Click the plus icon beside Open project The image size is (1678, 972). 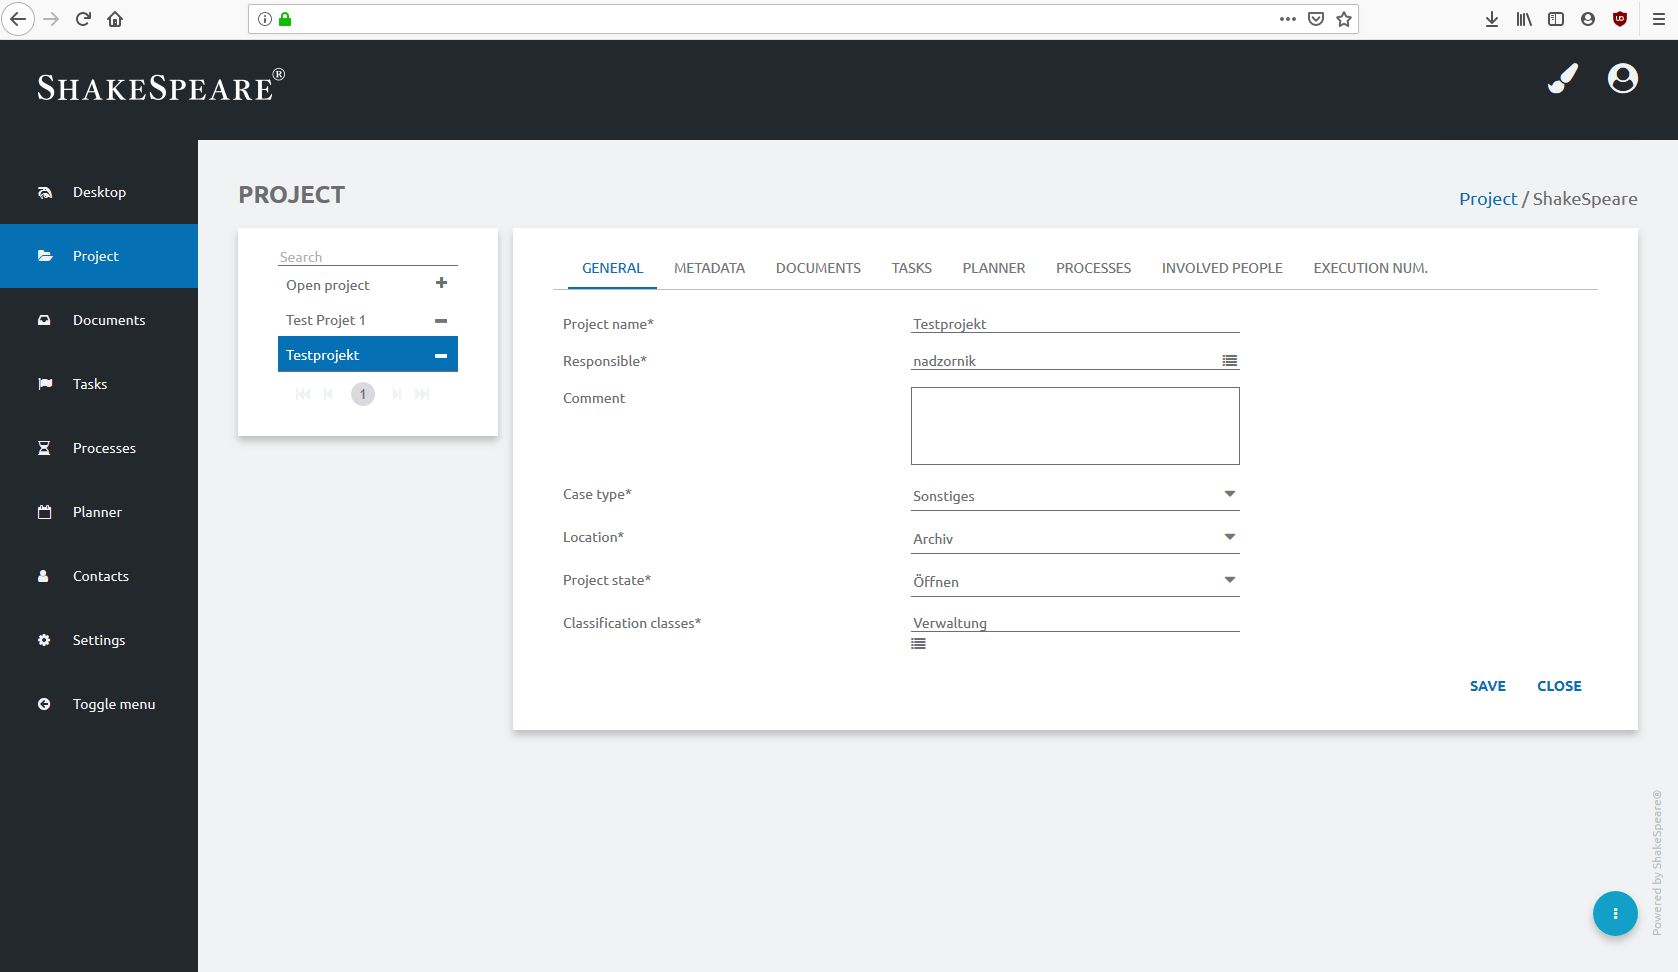pyautogui.click(x=441, y=283)
